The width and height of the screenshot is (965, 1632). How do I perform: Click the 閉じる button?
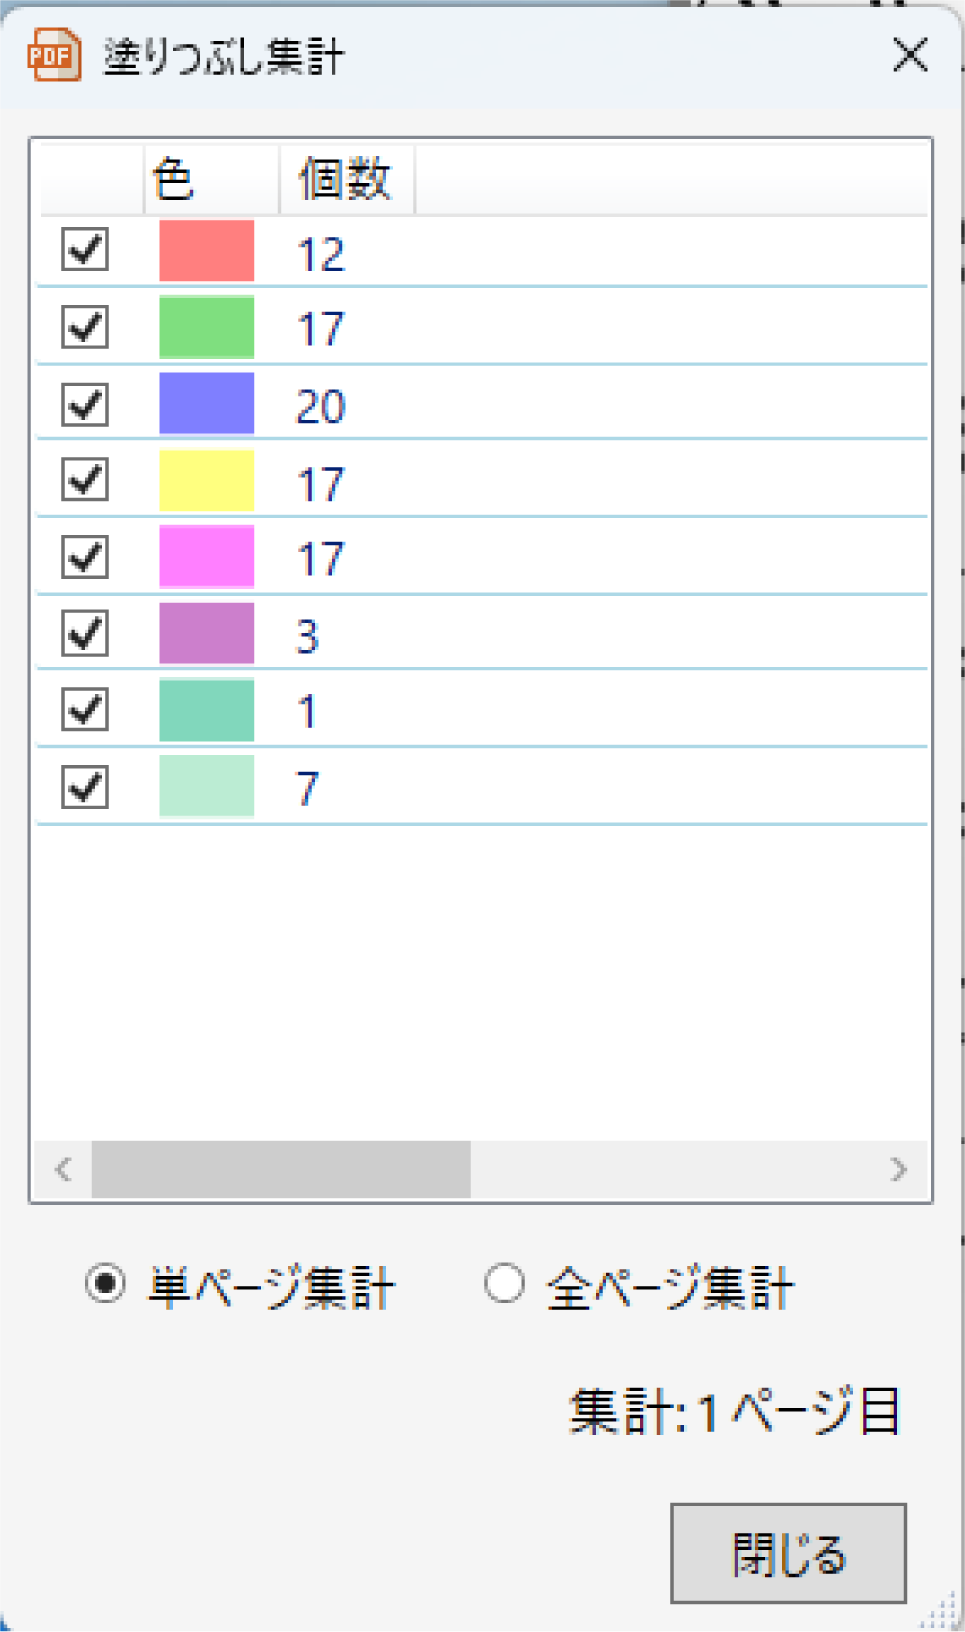click(x=788, y=1553)
